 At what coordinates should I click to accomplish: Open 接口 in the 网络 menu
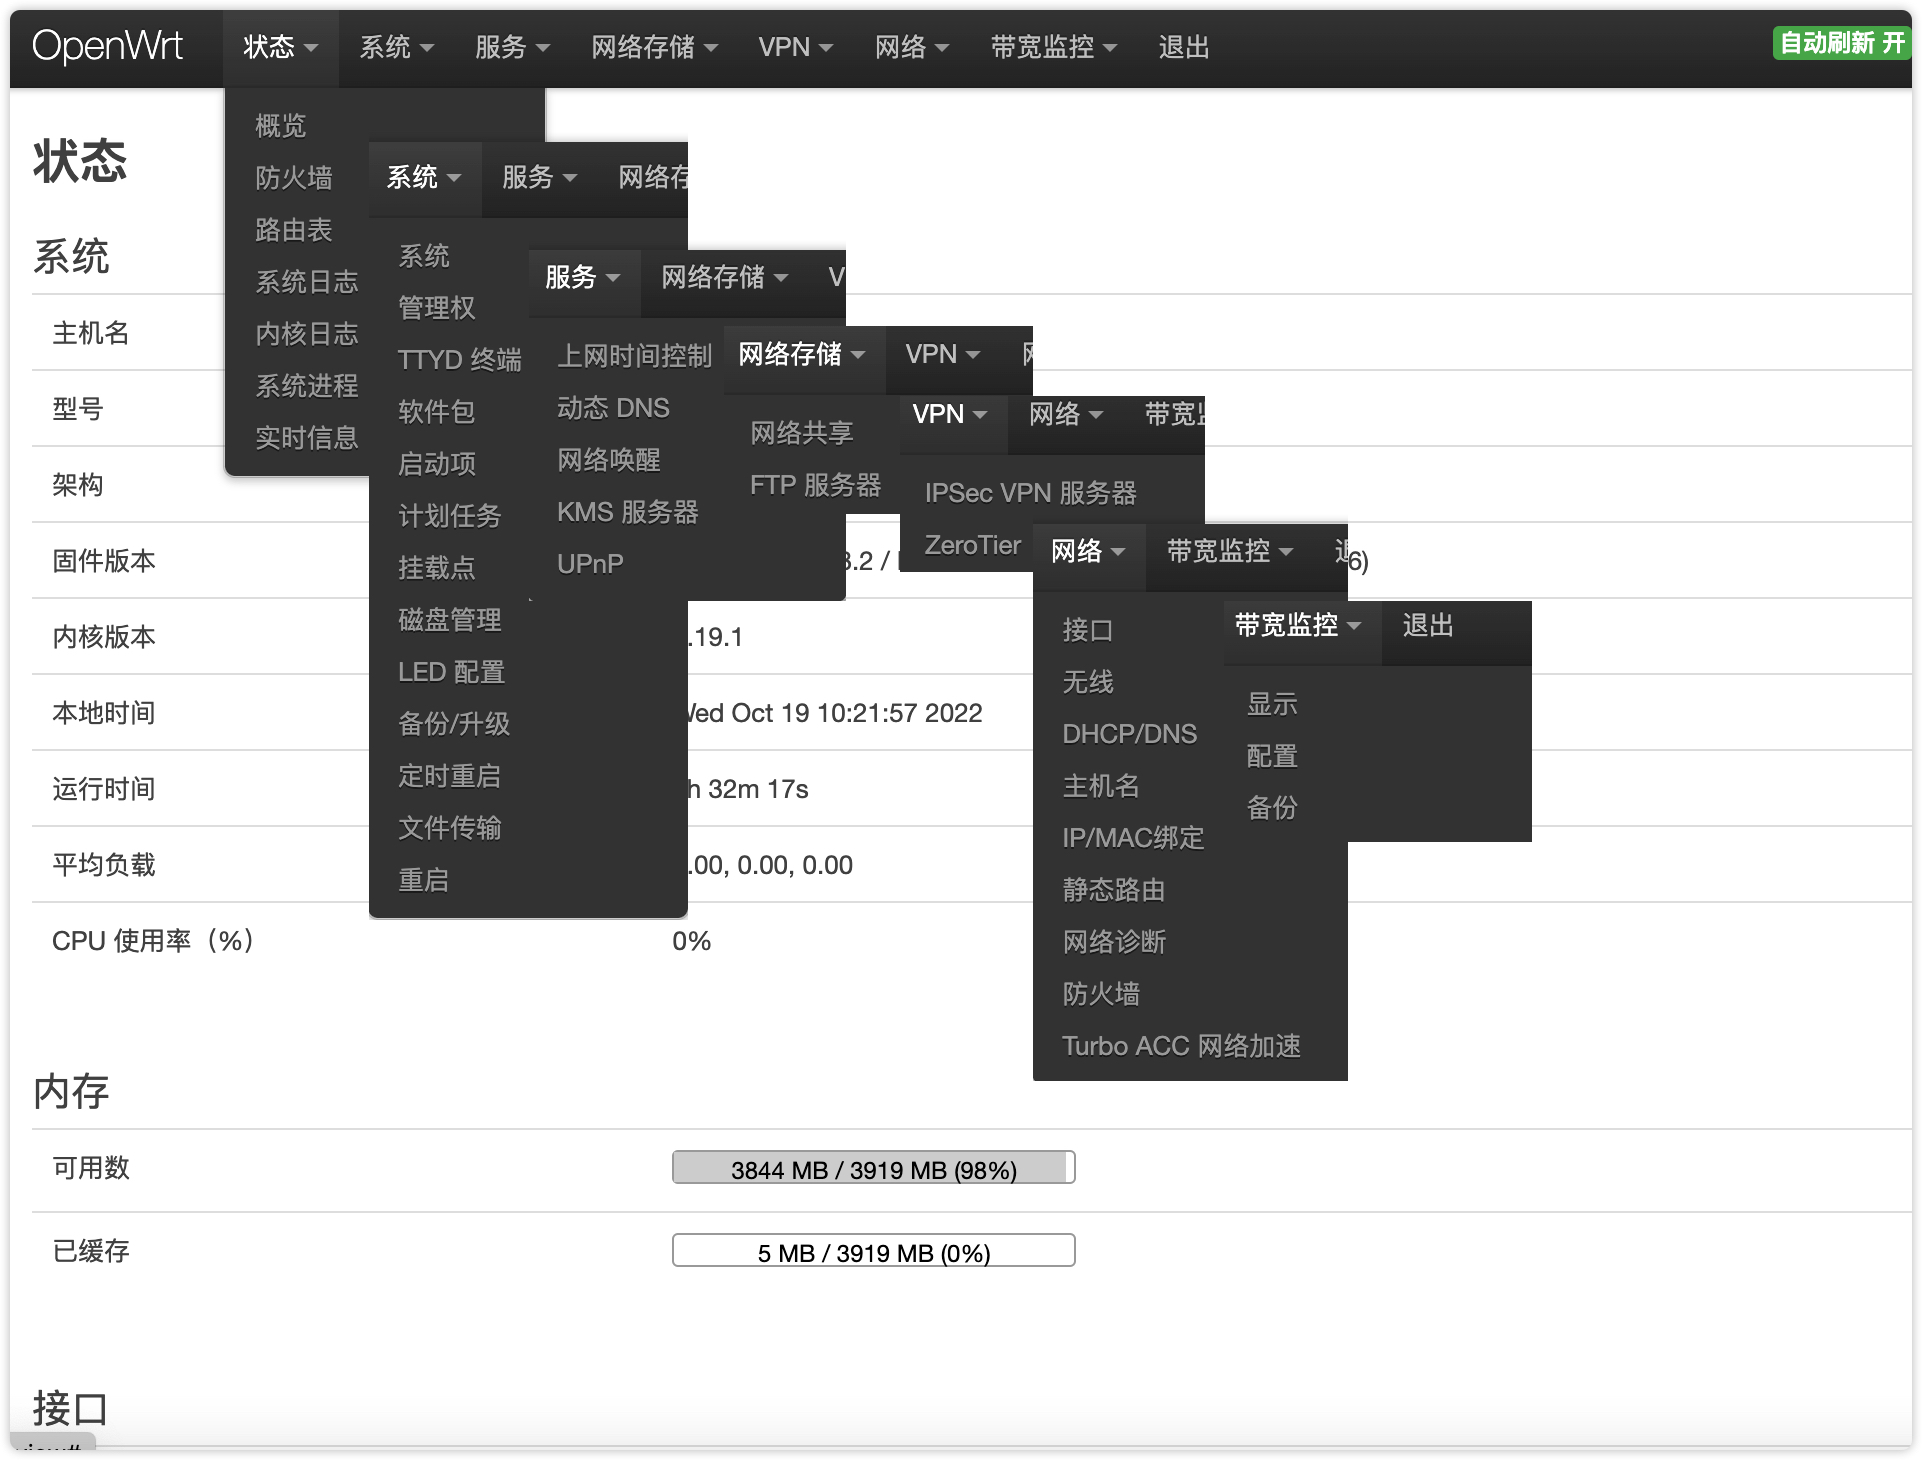click(x=1087, y=629)
